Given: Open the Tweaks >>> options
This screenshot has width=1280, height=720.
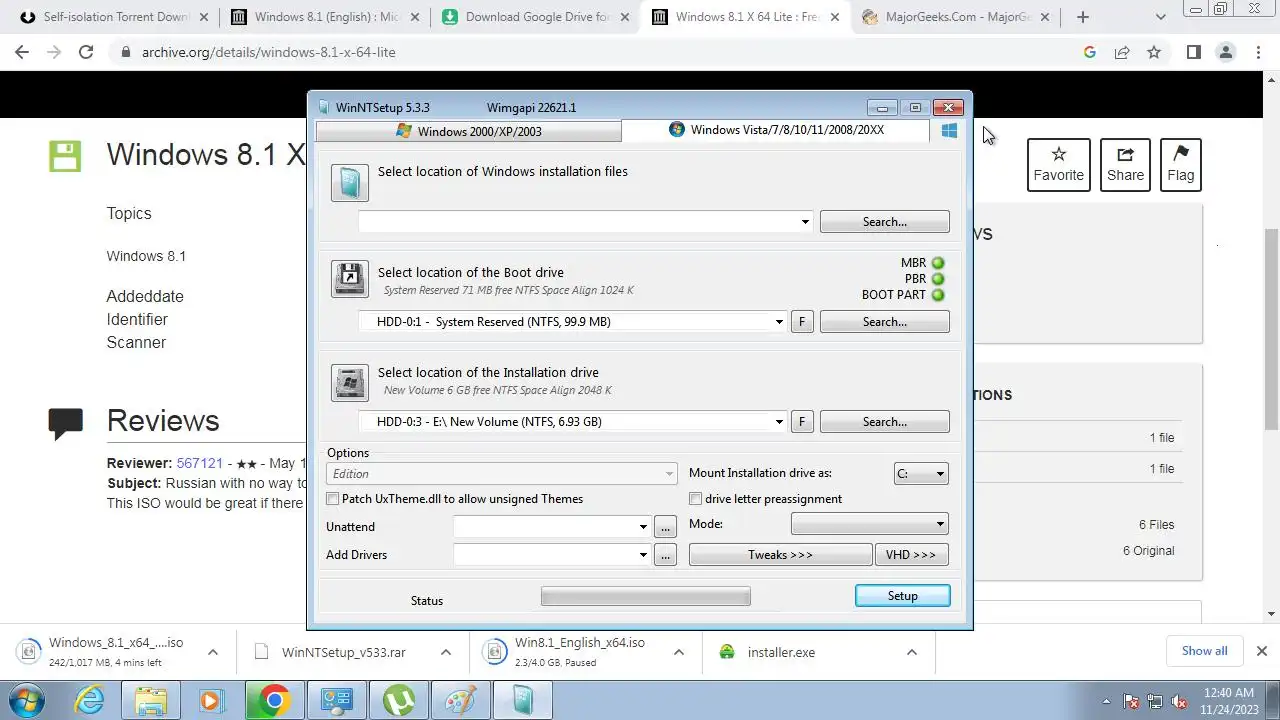Looking at the screenshot, I should pyautogui.click(x=781, y=555).
